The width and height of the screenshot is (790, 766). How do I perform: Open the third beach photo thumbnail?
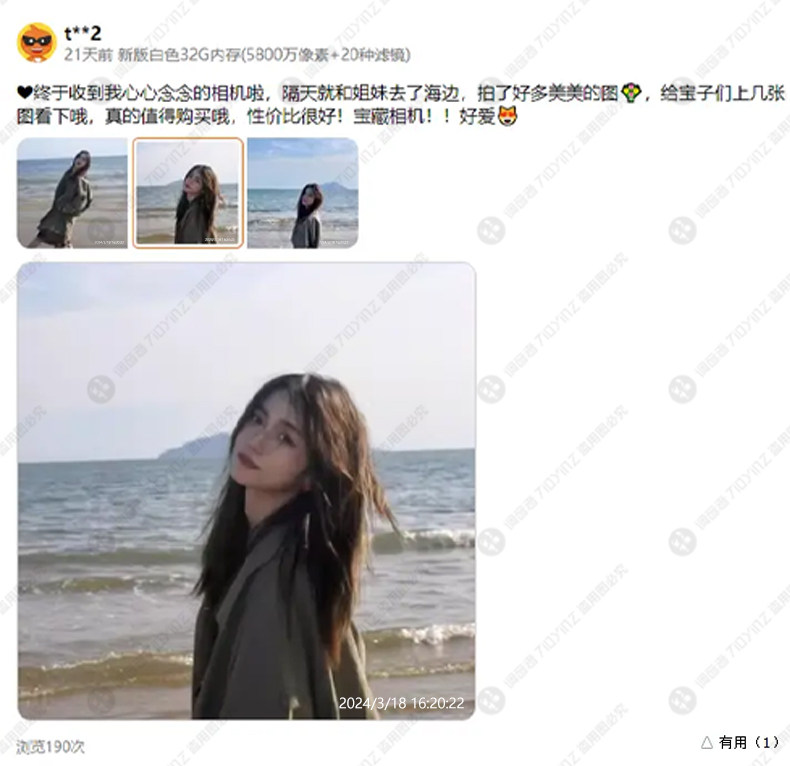pyautogui.click(x=303, y=193)
